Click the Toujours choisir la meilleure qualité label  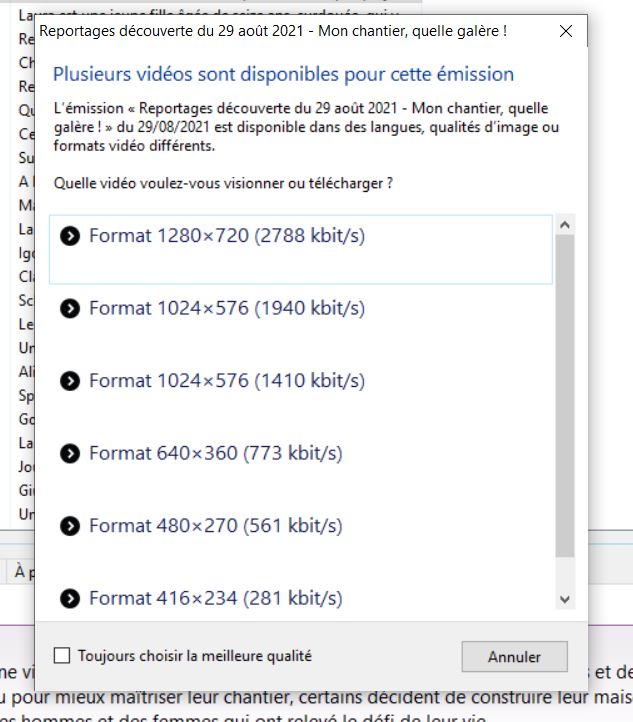tap(194, 656)
